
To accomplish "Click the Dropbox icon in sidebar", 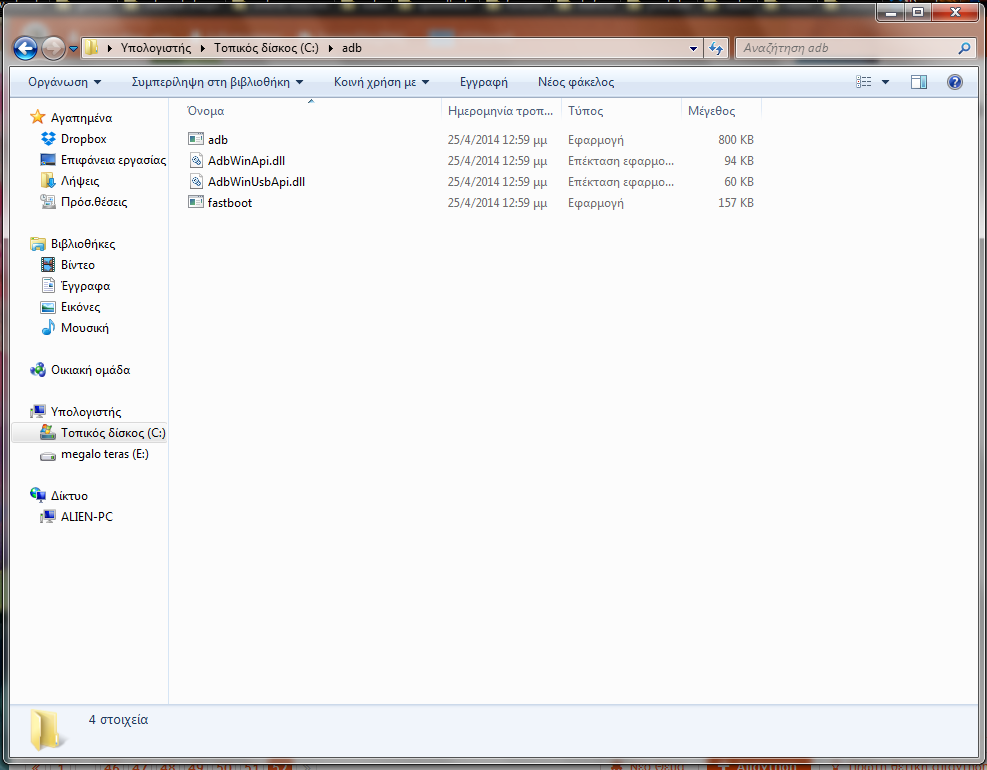I will 48,139.
